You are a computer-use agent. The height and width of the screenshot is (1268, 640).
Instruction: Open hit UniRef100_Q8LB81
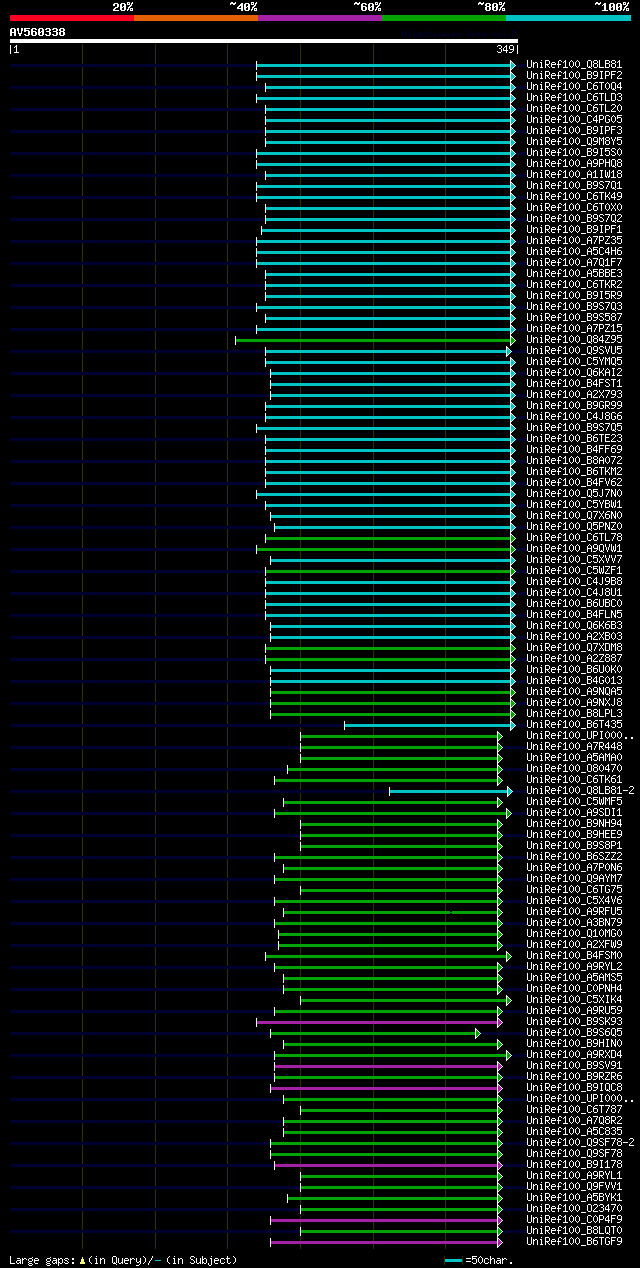574,65
